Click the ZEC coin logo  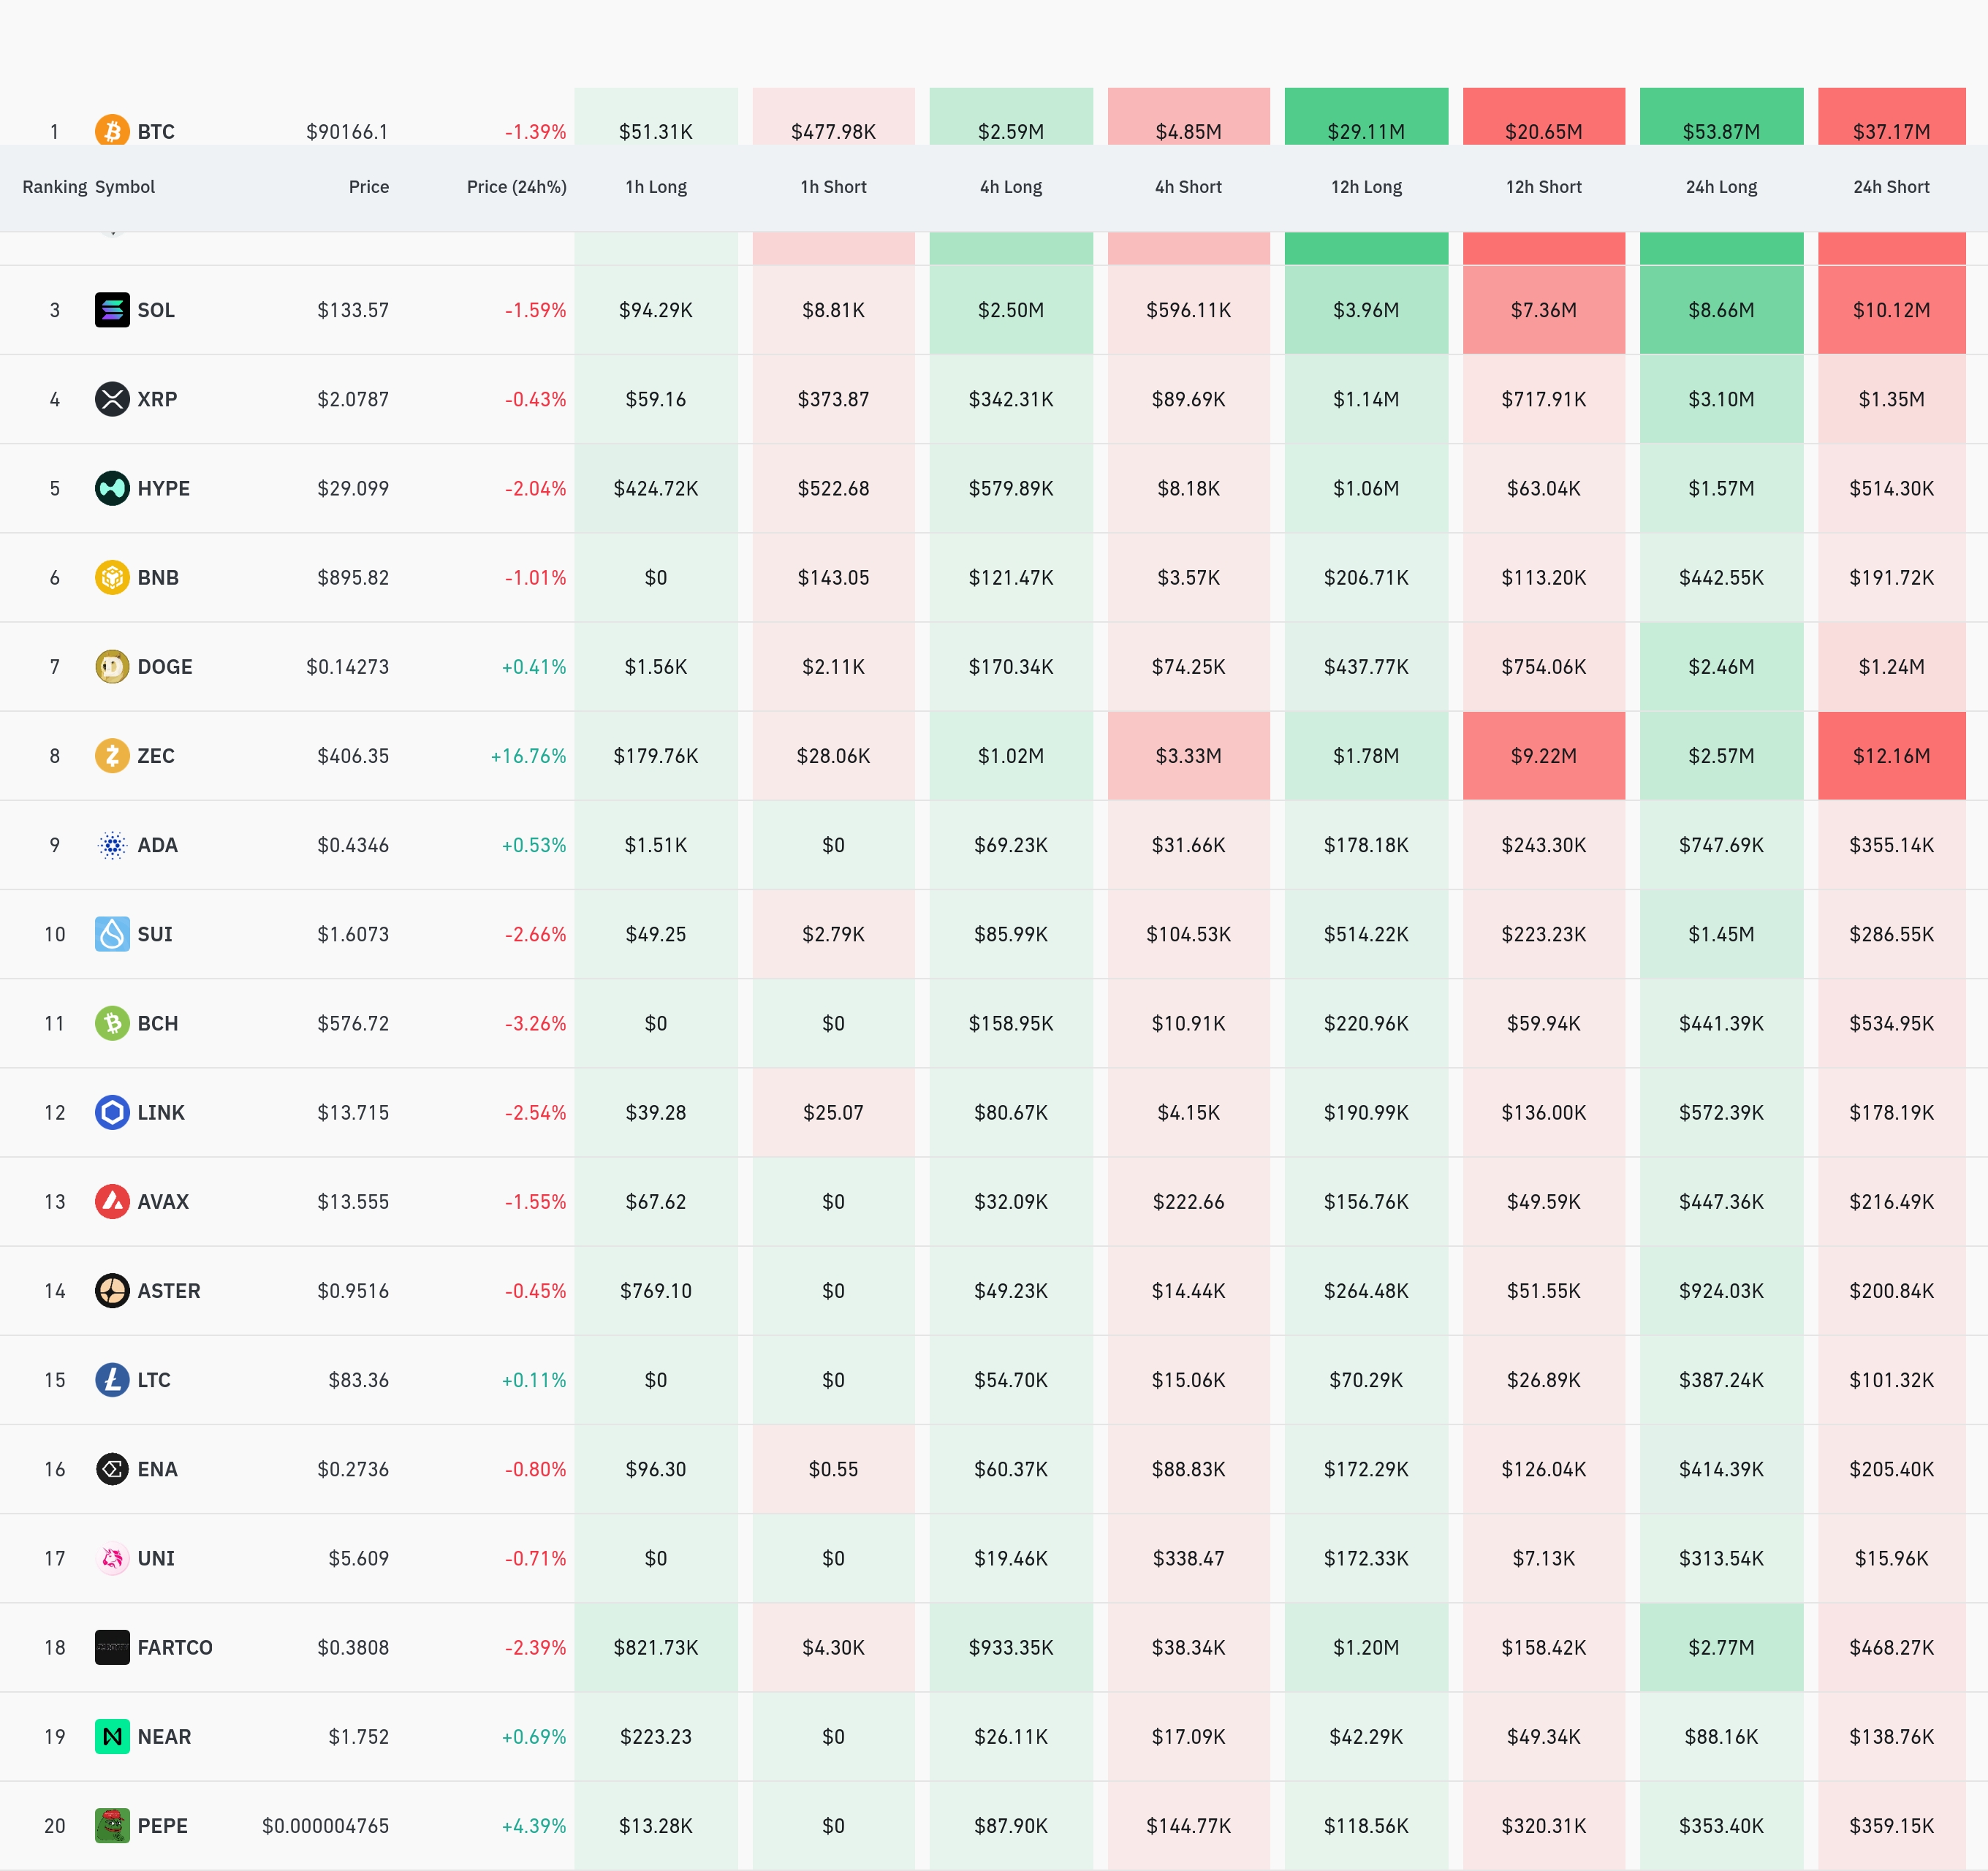click(x=112, y=755)
